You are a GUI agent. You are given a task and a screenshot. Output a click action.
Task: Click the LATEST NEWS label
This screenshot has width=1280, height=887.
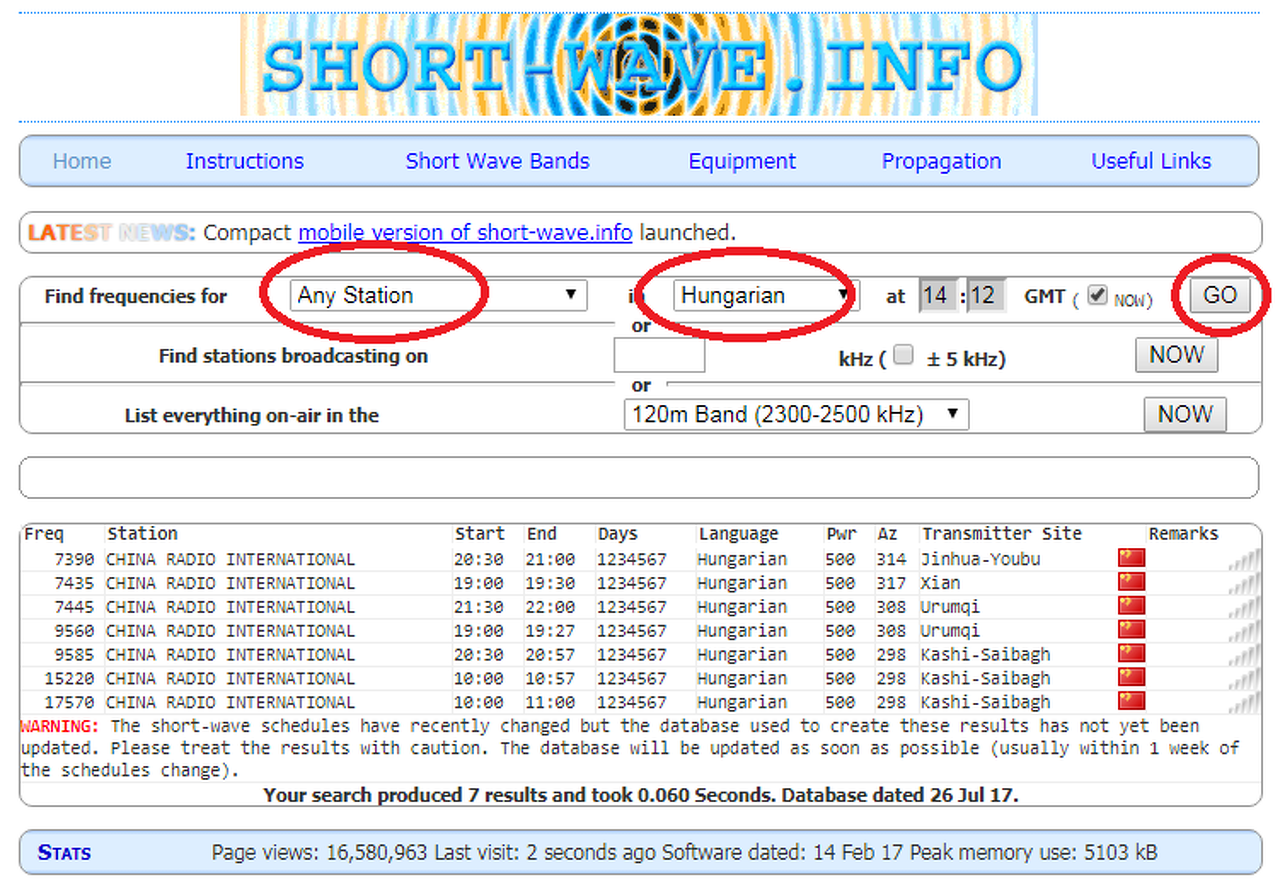(111, 233)
